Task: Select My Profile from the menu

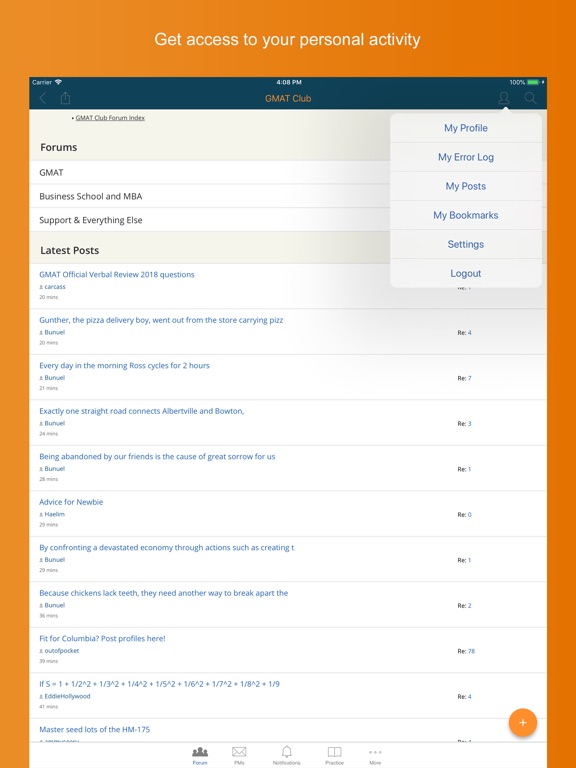Action: pos(466,128)
